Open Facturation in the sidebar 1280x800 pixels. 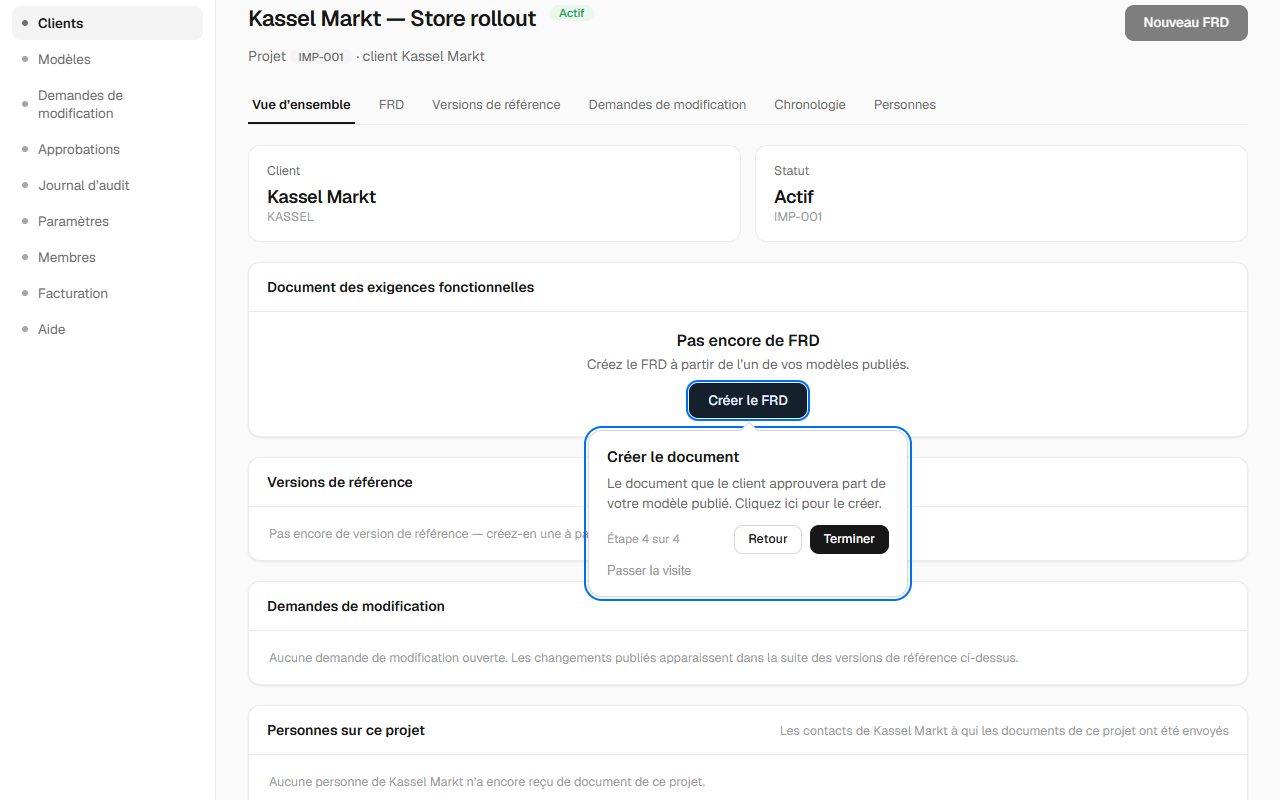(107, 293)
